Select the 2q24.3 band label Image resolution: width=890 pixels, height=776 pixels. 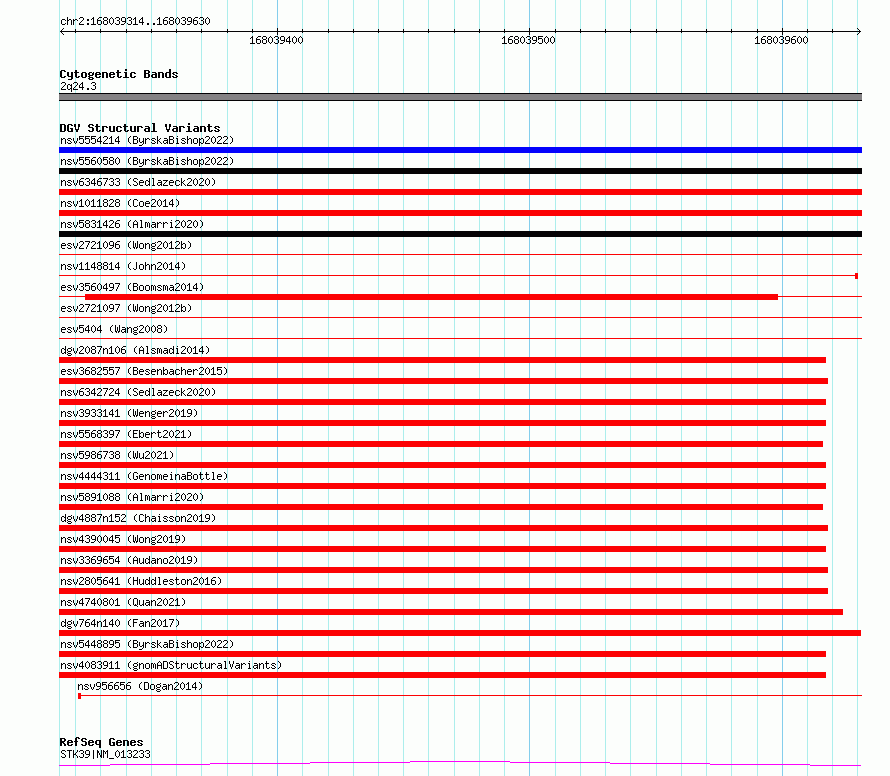click(78, 86)
